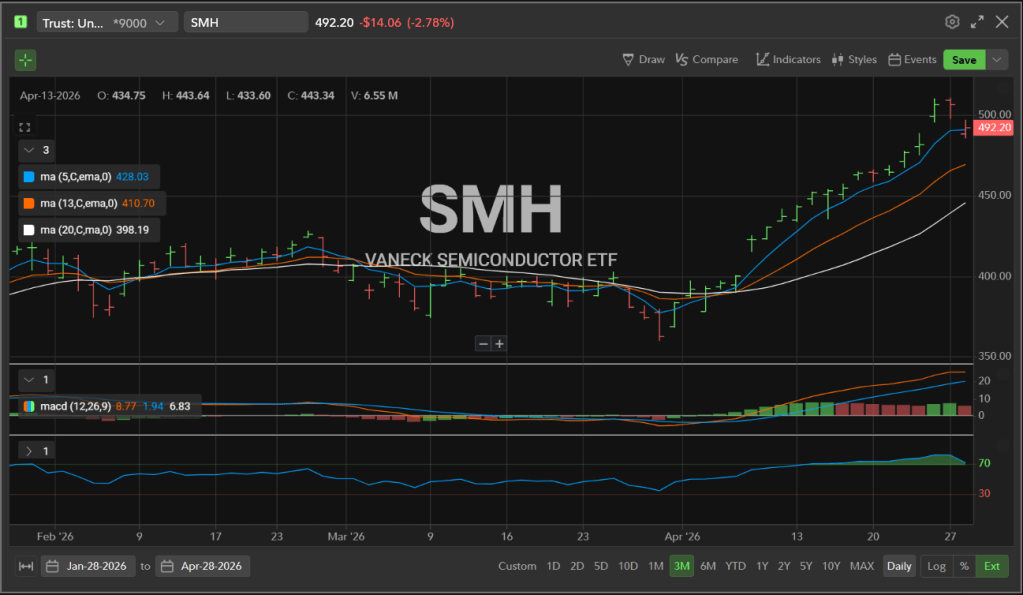The image size is (1023, 595).
Task: Toggle percent scale button
Action: click(x=964, y=566)
